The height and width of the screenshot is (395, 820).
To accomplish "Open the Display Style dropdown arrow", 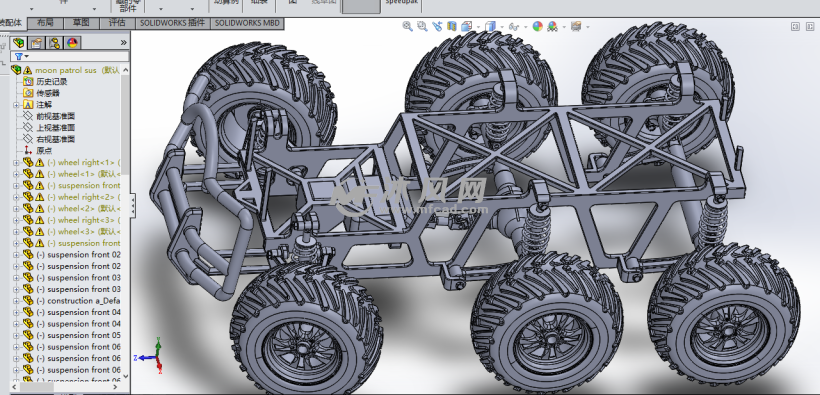I will 502,27.
